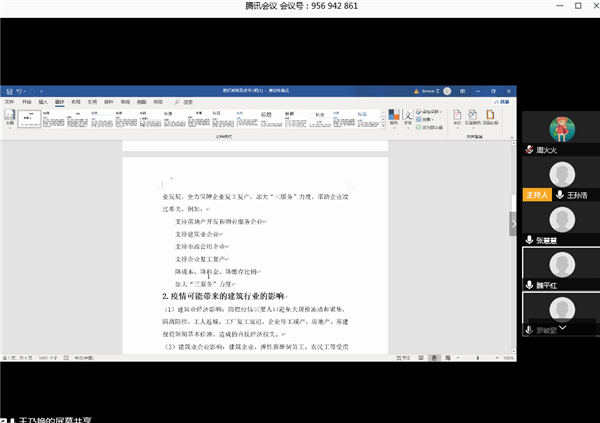
Task: Open the 页面颜色 page color dropdown
Action: [473, 118]
